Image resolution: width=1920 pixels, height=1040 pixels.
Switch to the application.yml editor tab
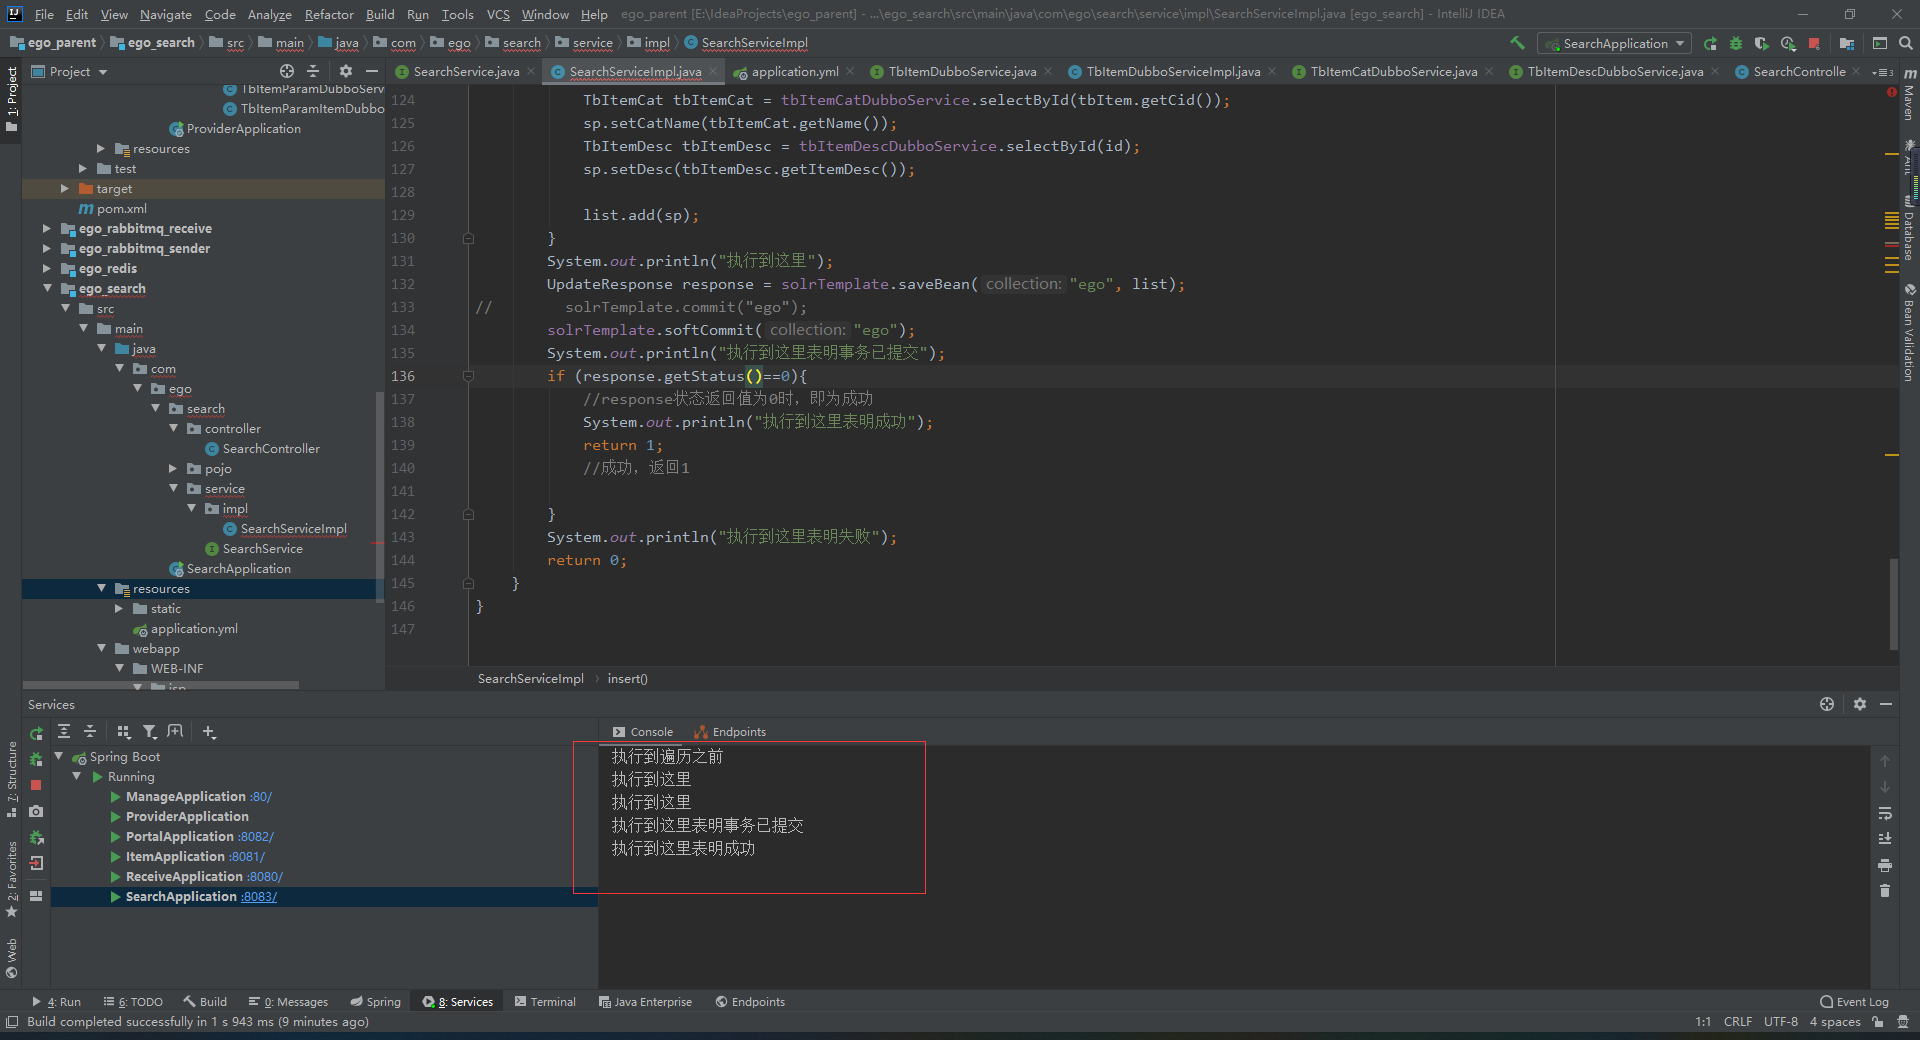(x=795, y=71)
